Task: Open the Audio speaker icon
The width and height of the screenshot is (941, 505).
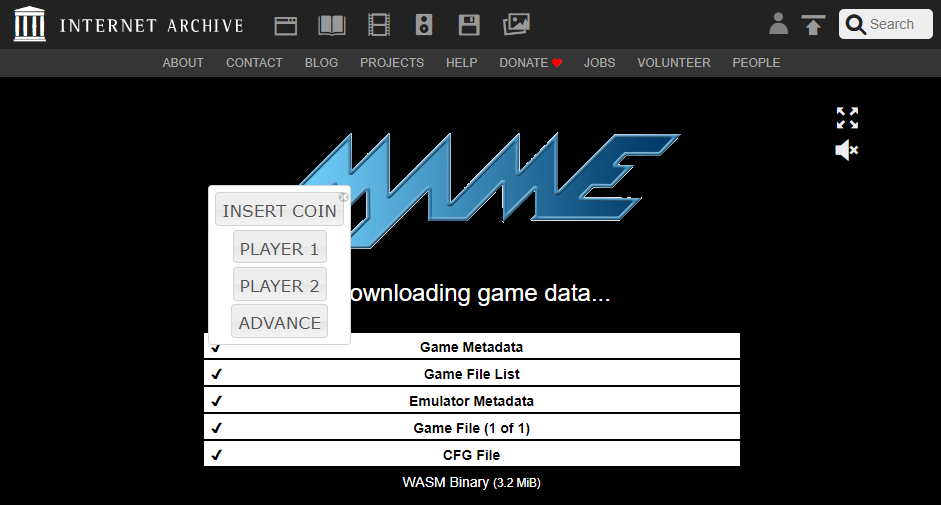Action: 424,25
